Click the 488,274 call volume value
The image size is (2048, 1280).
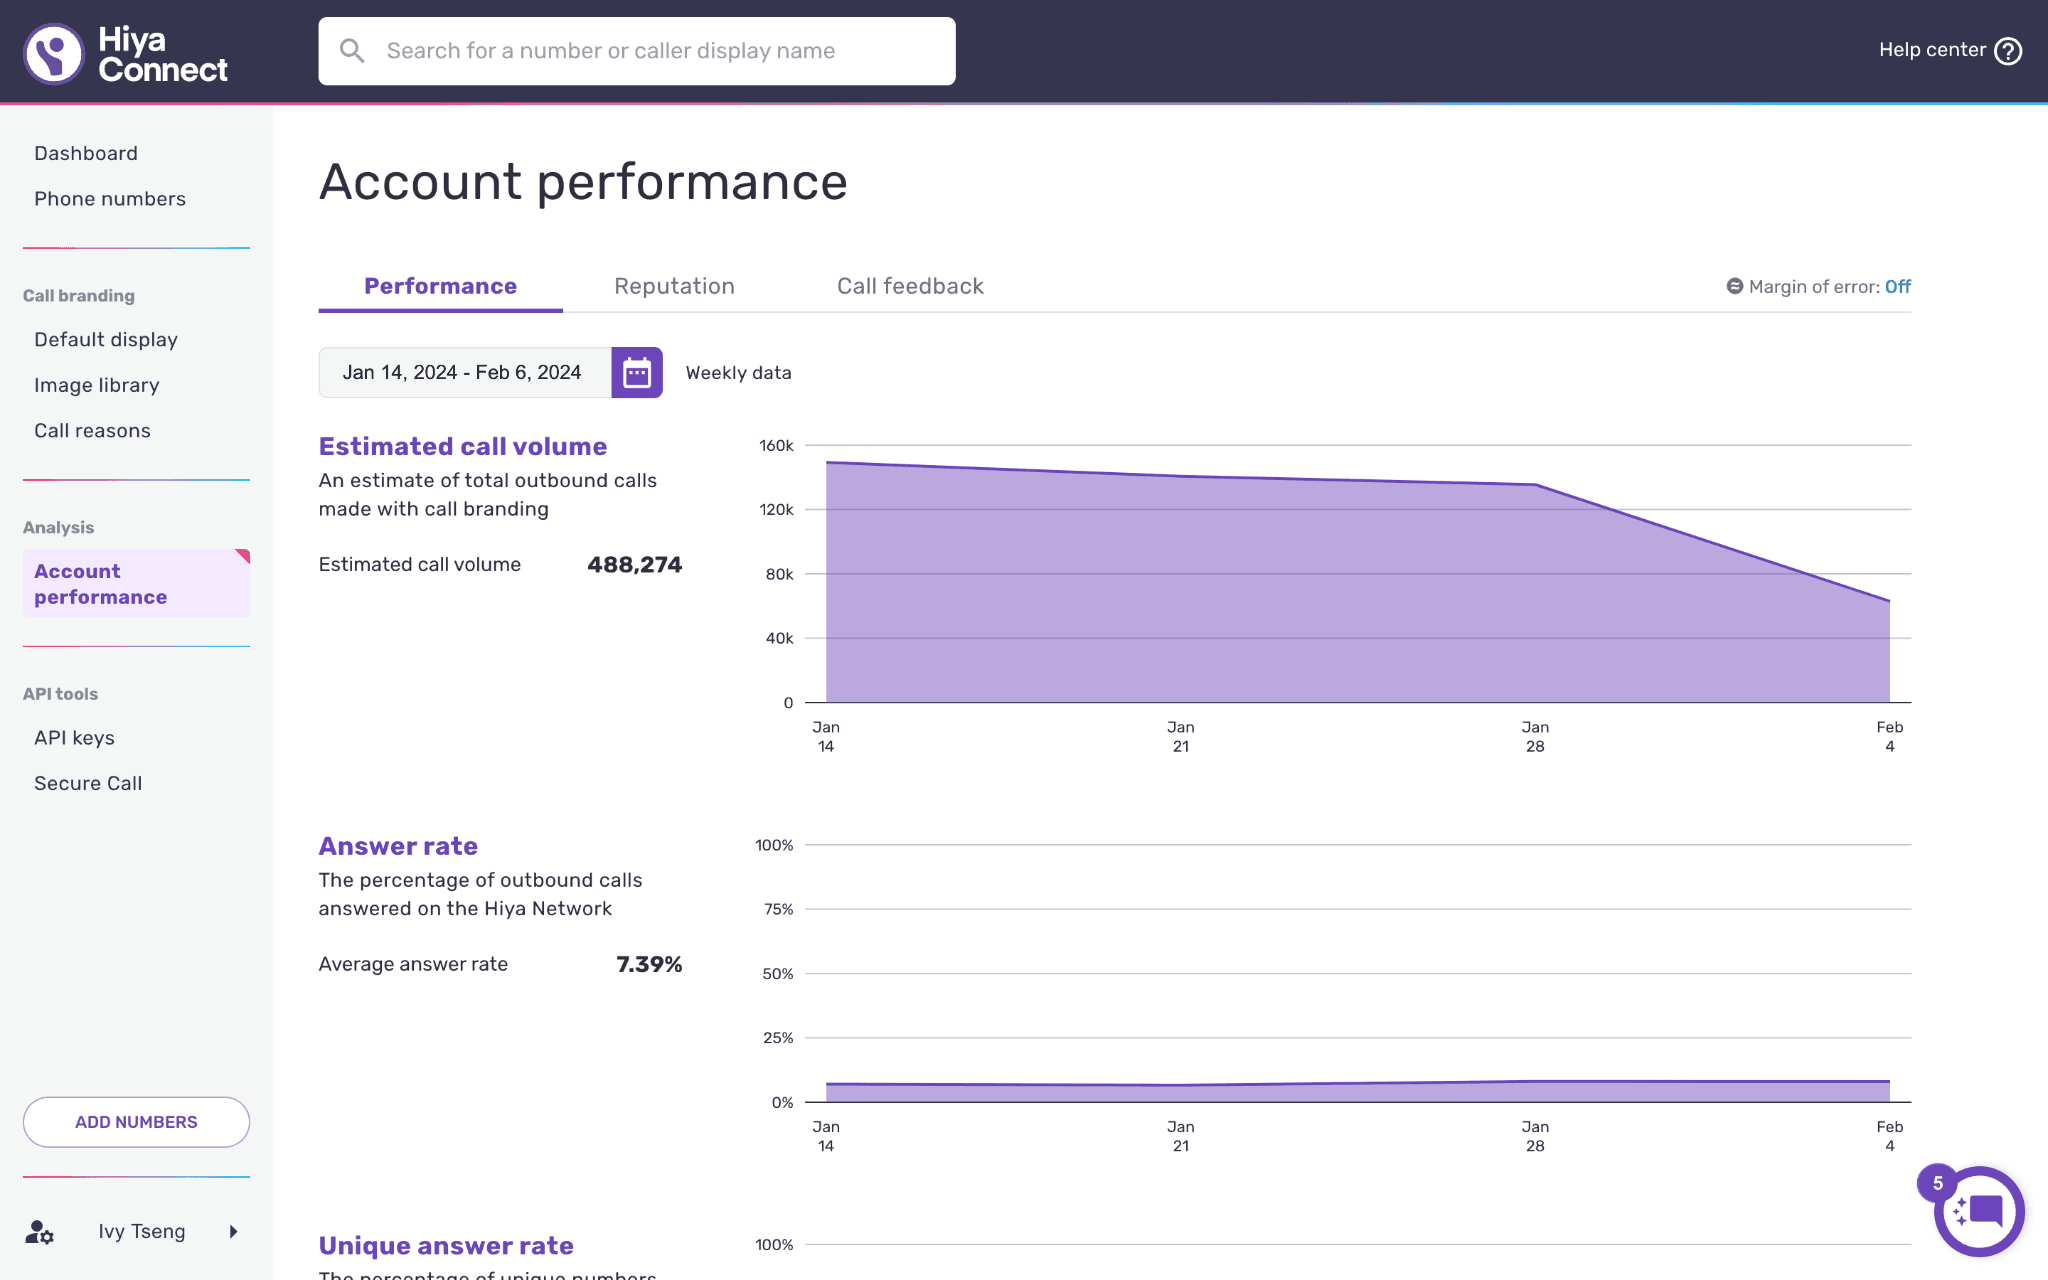click(x=635, y=565)
